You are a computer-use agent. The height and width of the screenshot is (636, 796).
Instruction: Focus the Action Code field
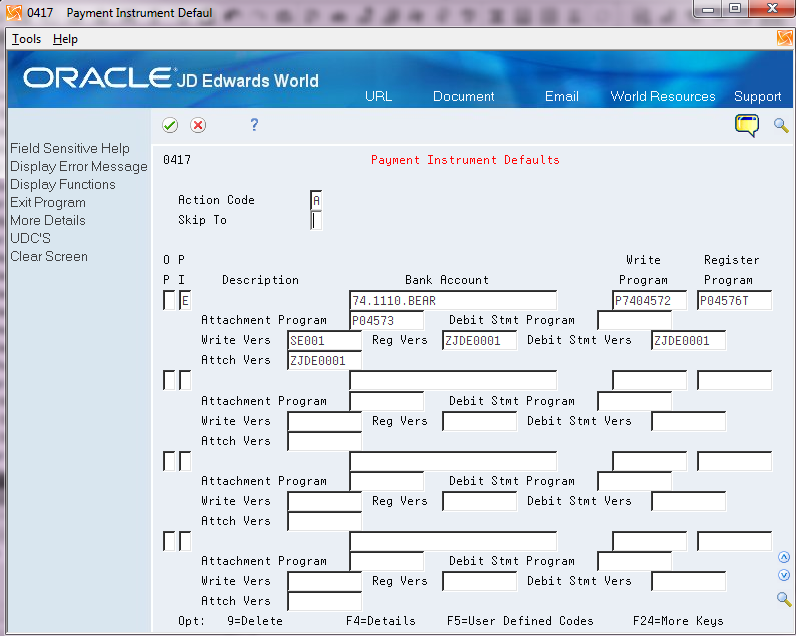click(x=316, y=200)
